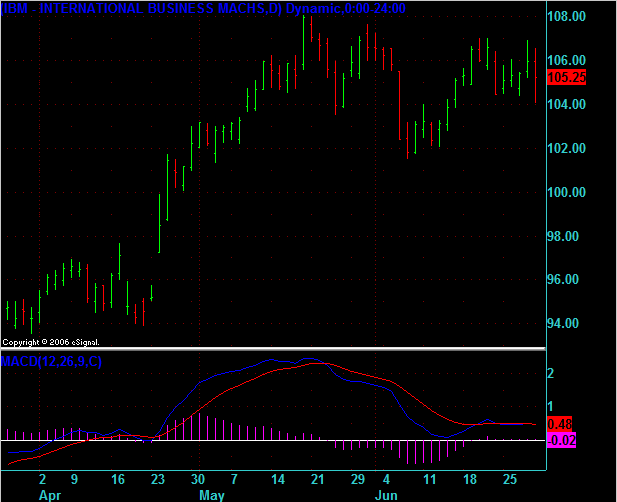Select the histogram value marker -0.02
The width and height of the screenshot is (617, 502).
point(562,440)
